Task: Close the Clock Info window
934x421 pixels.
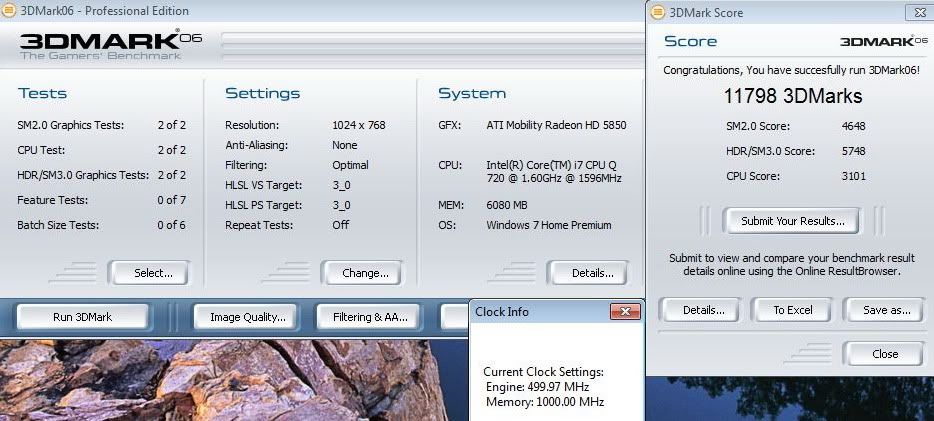Action: pos(625,311)
